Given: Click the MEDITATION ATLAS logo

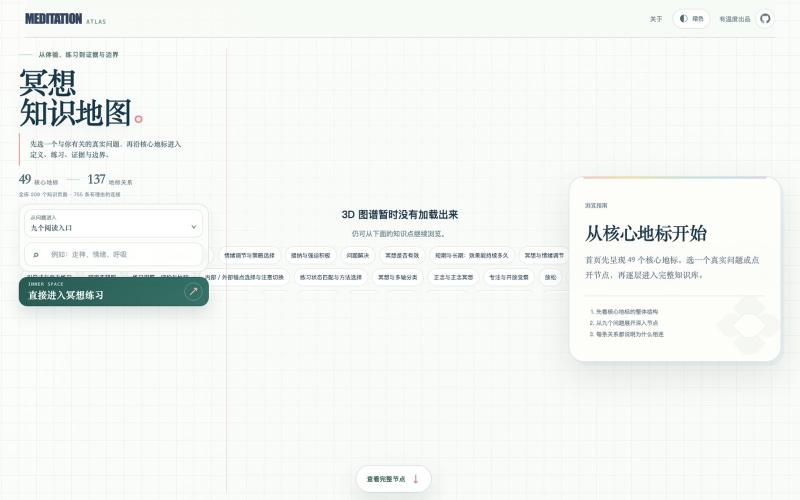Looking at the screenshot, I should point(65,19).
